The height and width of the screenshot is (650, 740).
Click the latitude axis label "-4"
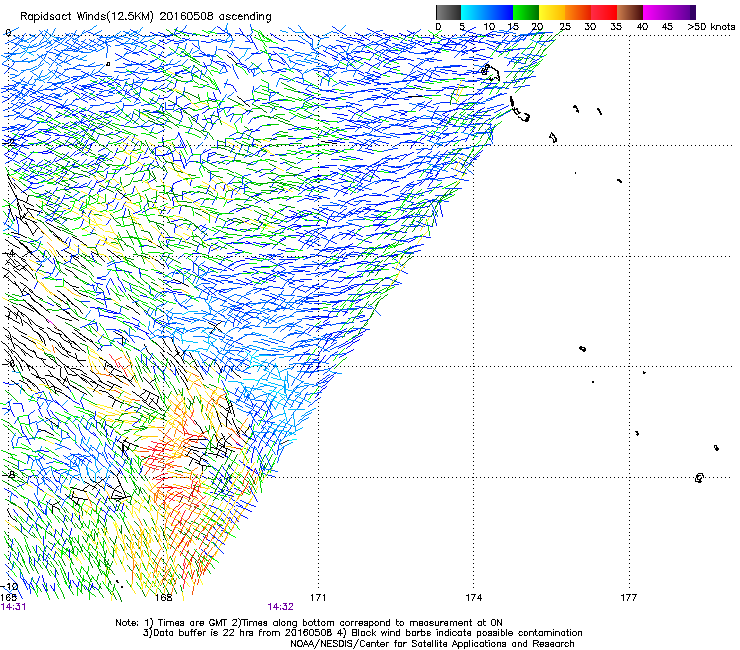tap(9, 253)
